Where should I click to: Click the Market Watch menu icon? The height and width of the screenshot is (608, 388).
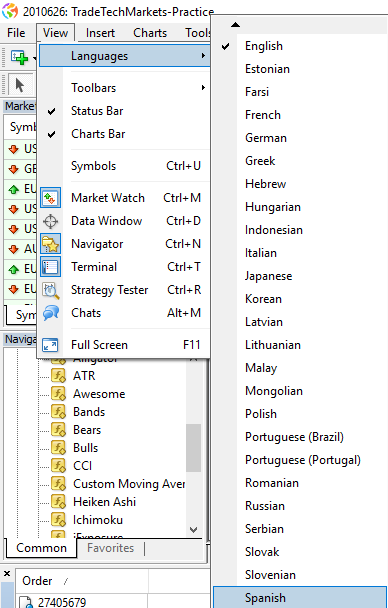tap(50, 198)
